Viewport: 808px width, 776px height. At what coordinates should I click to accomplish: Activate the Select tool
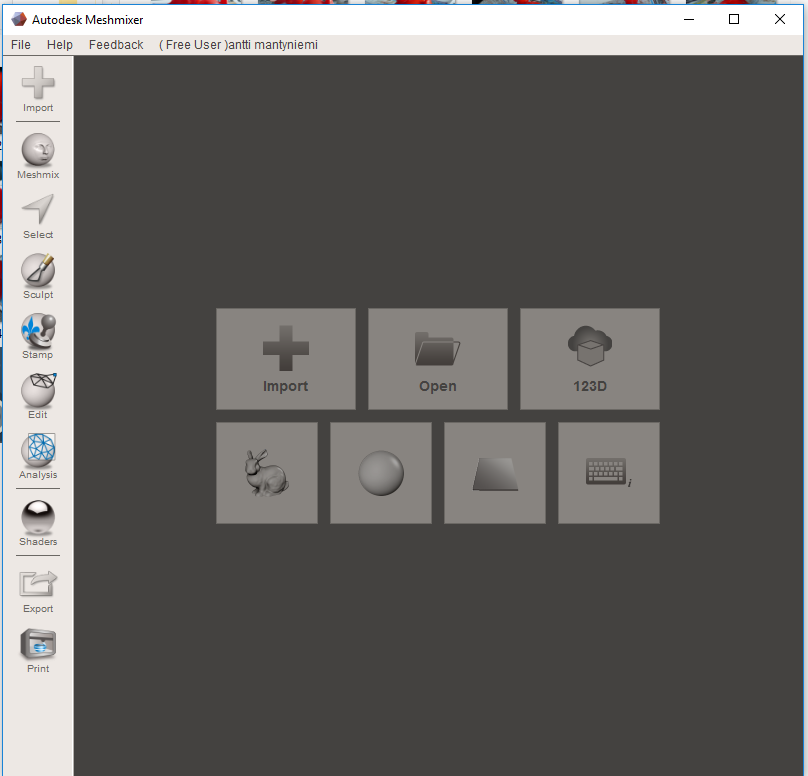tap(38, 216)
